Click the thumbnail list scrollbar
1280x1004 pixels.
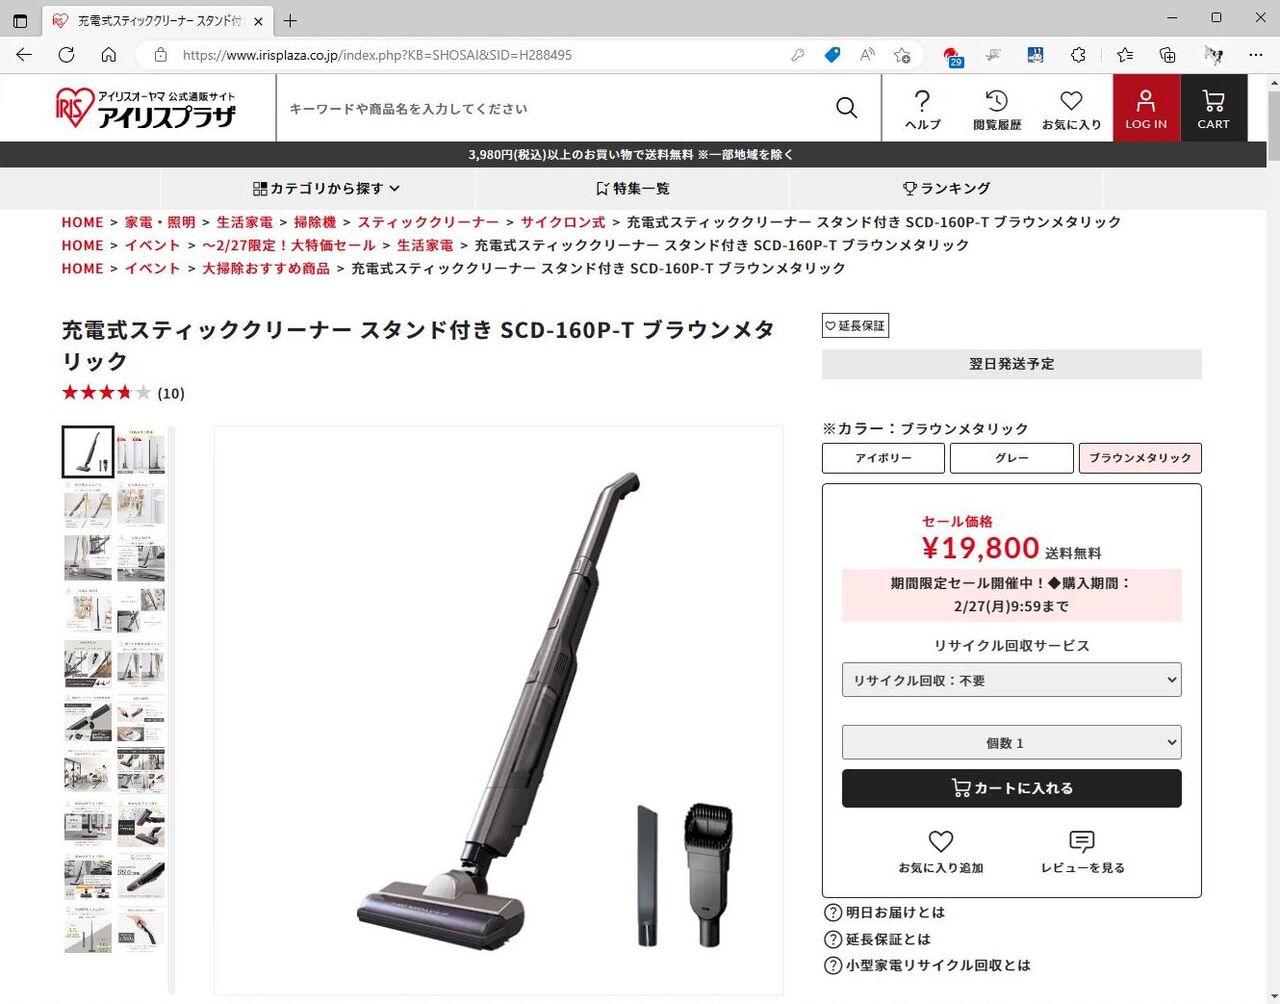pos(171,710)
